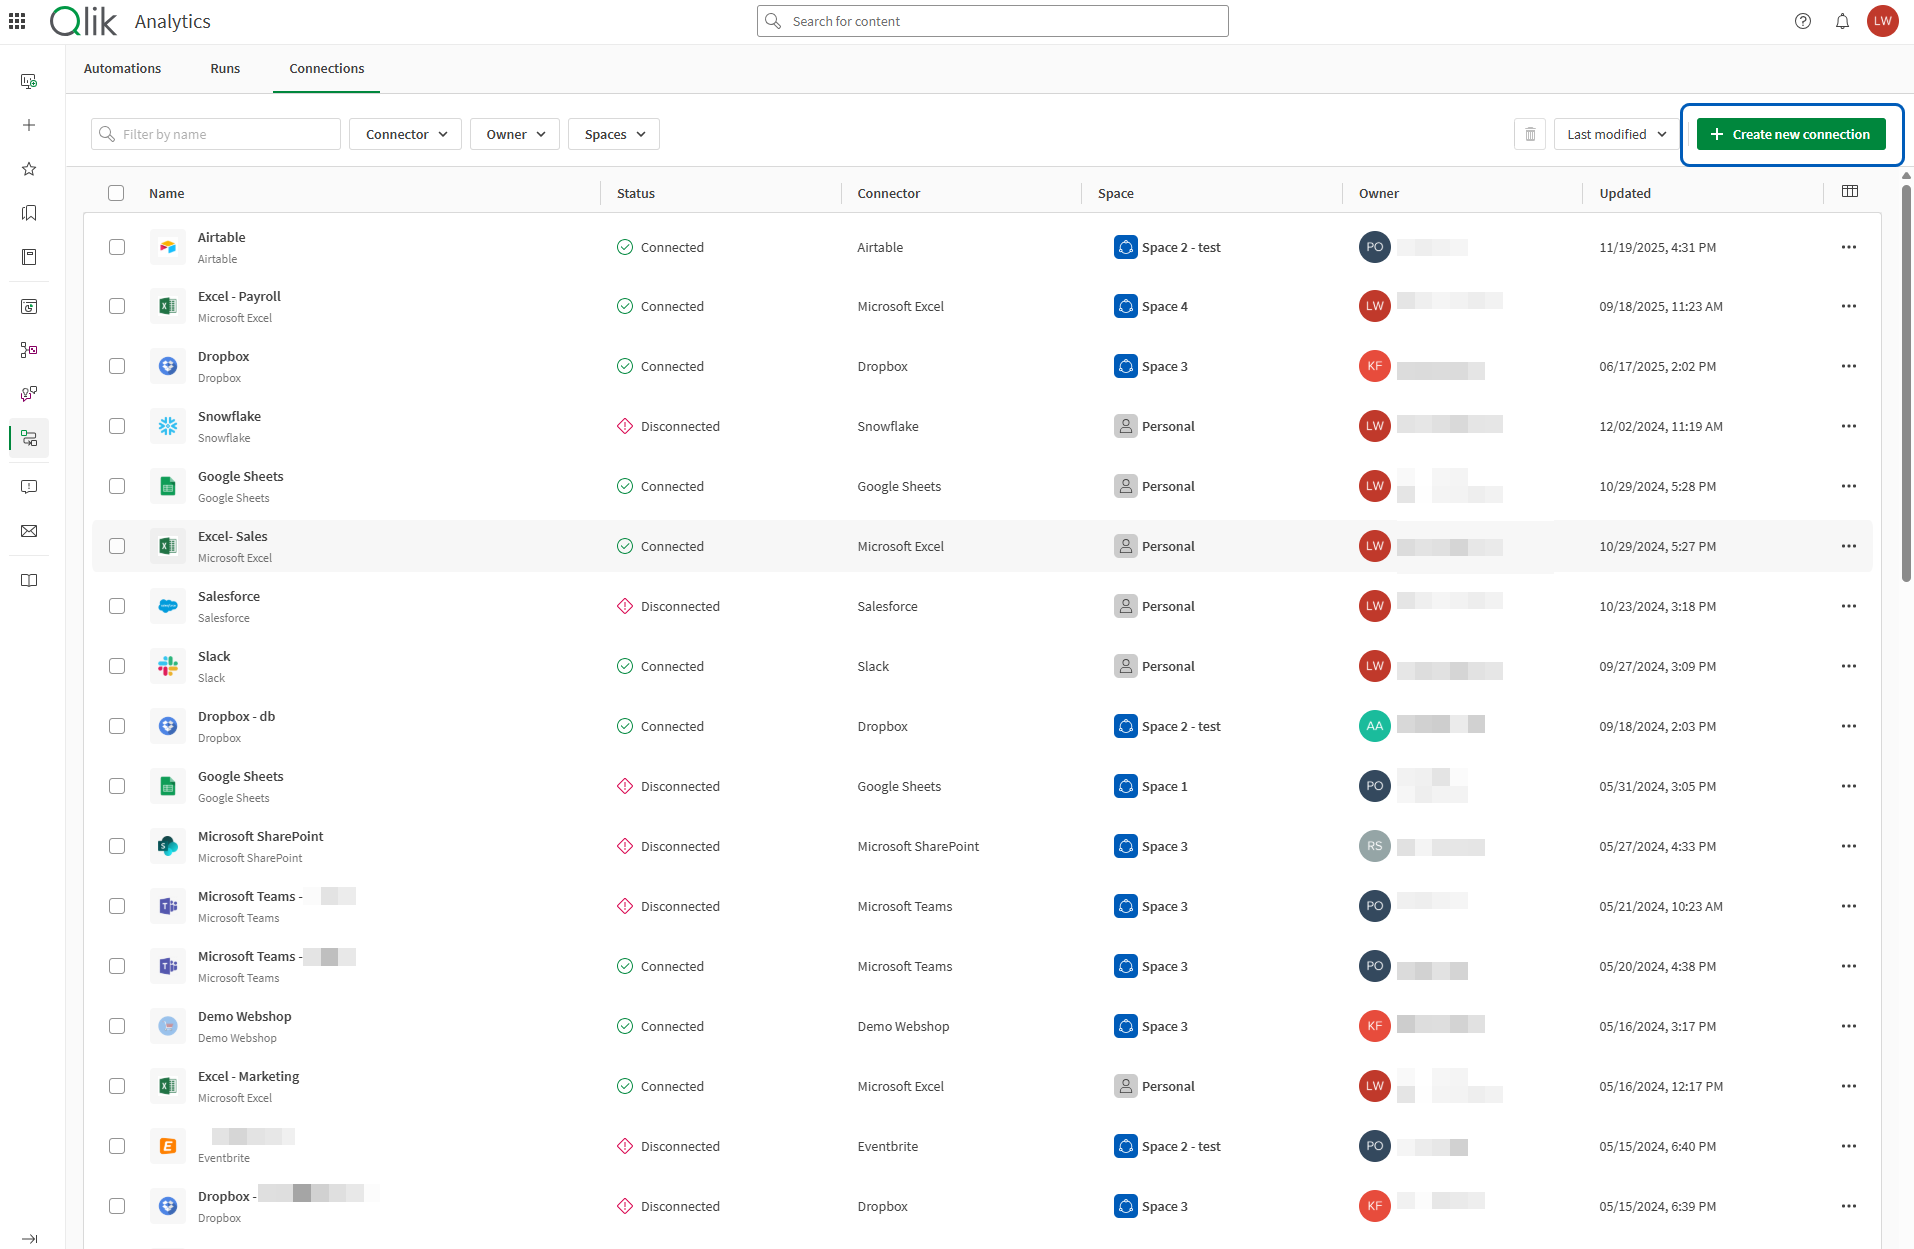Image resolution: width=1914 pixels, height=1249 pixels.
Task: Click the Space 1 cell in Google Sheets row
Action: (x=1151, y=786)
